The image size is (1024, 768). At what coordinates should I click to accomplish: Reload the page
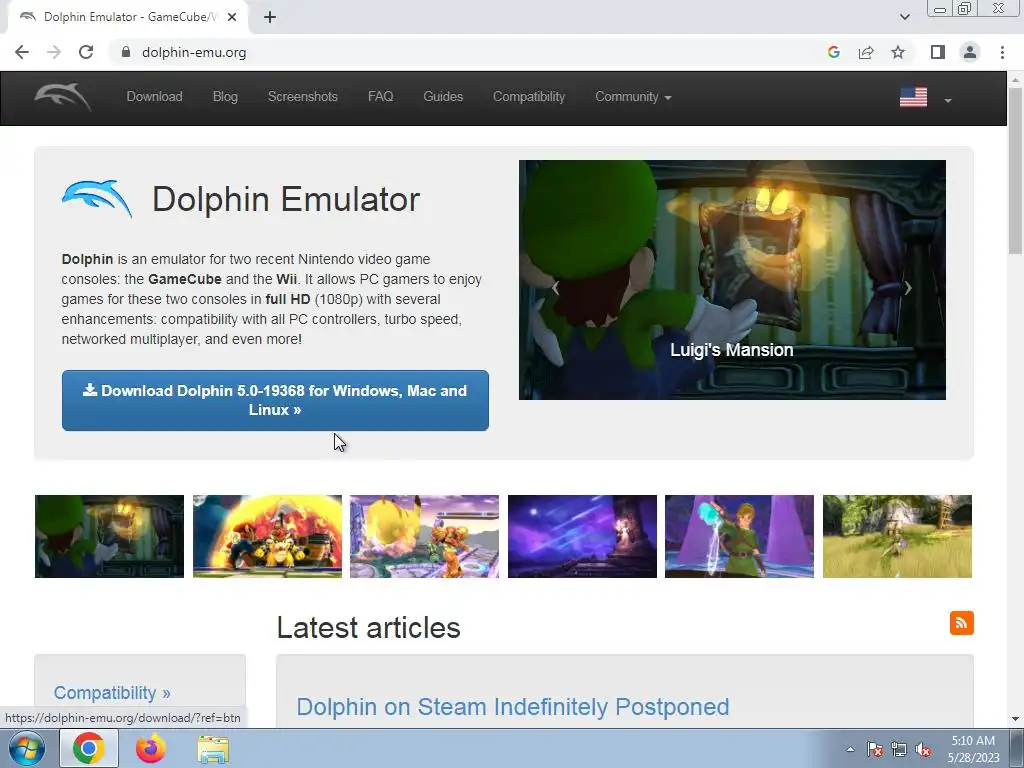[x=86, y=52]
